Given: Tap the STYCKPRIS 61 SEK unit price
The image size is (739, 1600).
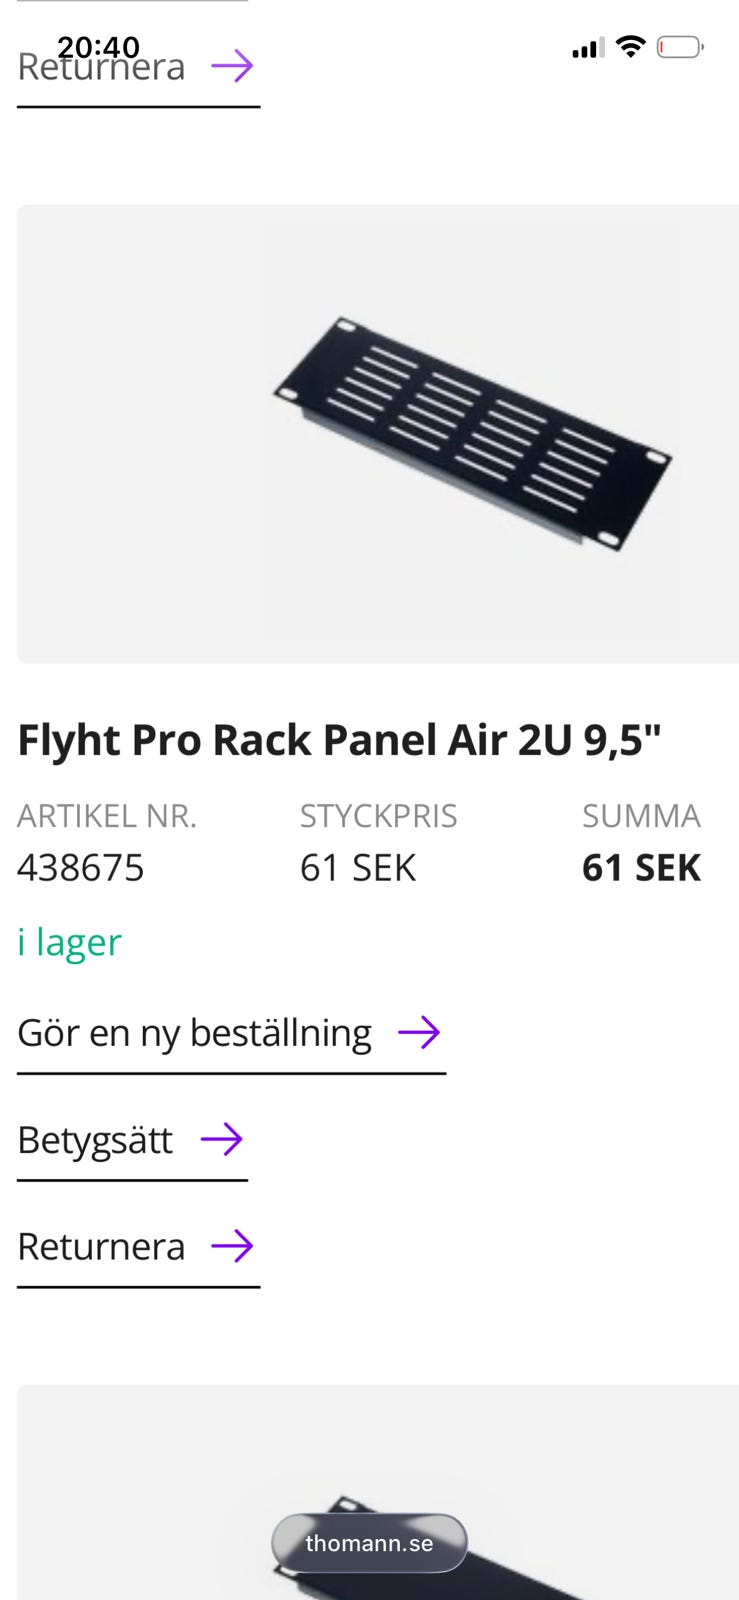Looking at the screenshot, I should pyautogui.click(x=358, y=867).
